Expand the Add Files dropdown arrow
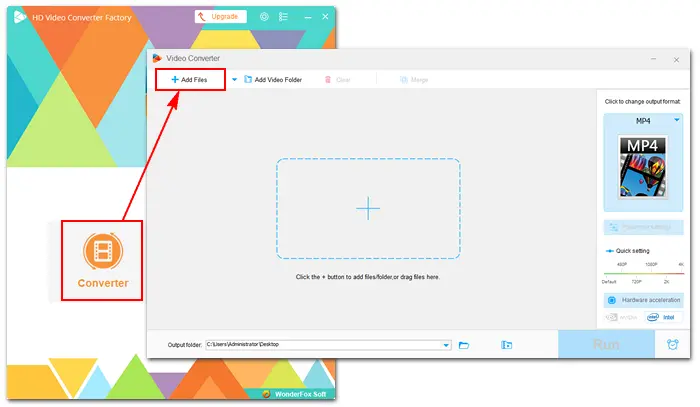Screen dimensions: 700x407 click(234, 79)
